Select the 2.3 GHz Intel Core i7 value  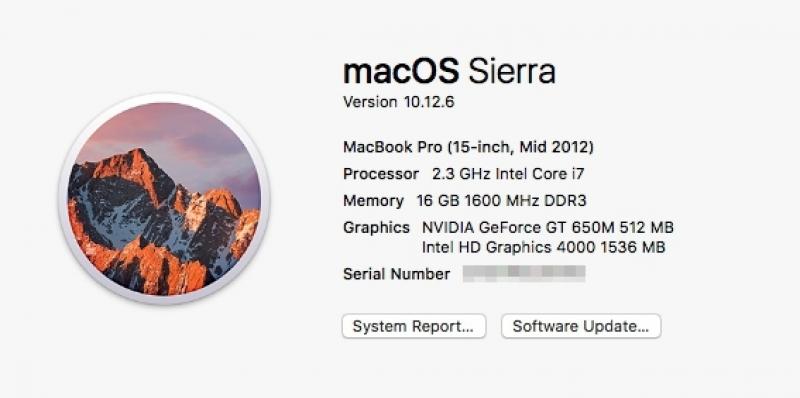click(508, 174)
